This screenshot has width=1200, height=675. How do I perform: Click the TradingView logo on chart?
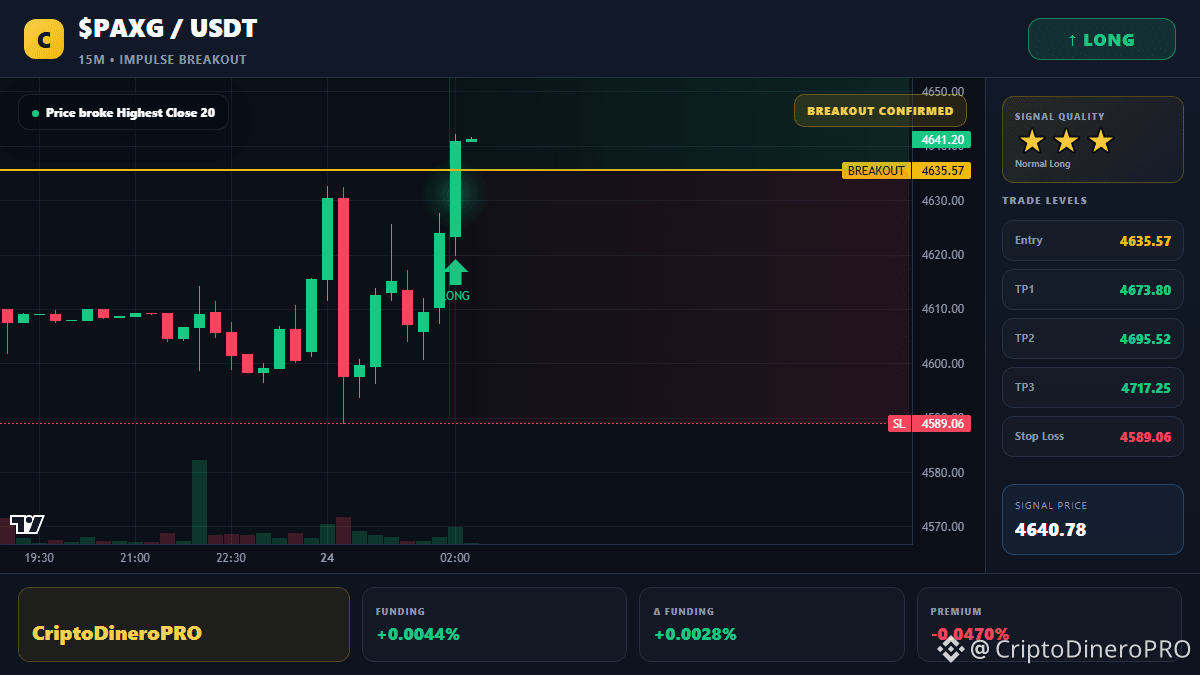[27, 524]
